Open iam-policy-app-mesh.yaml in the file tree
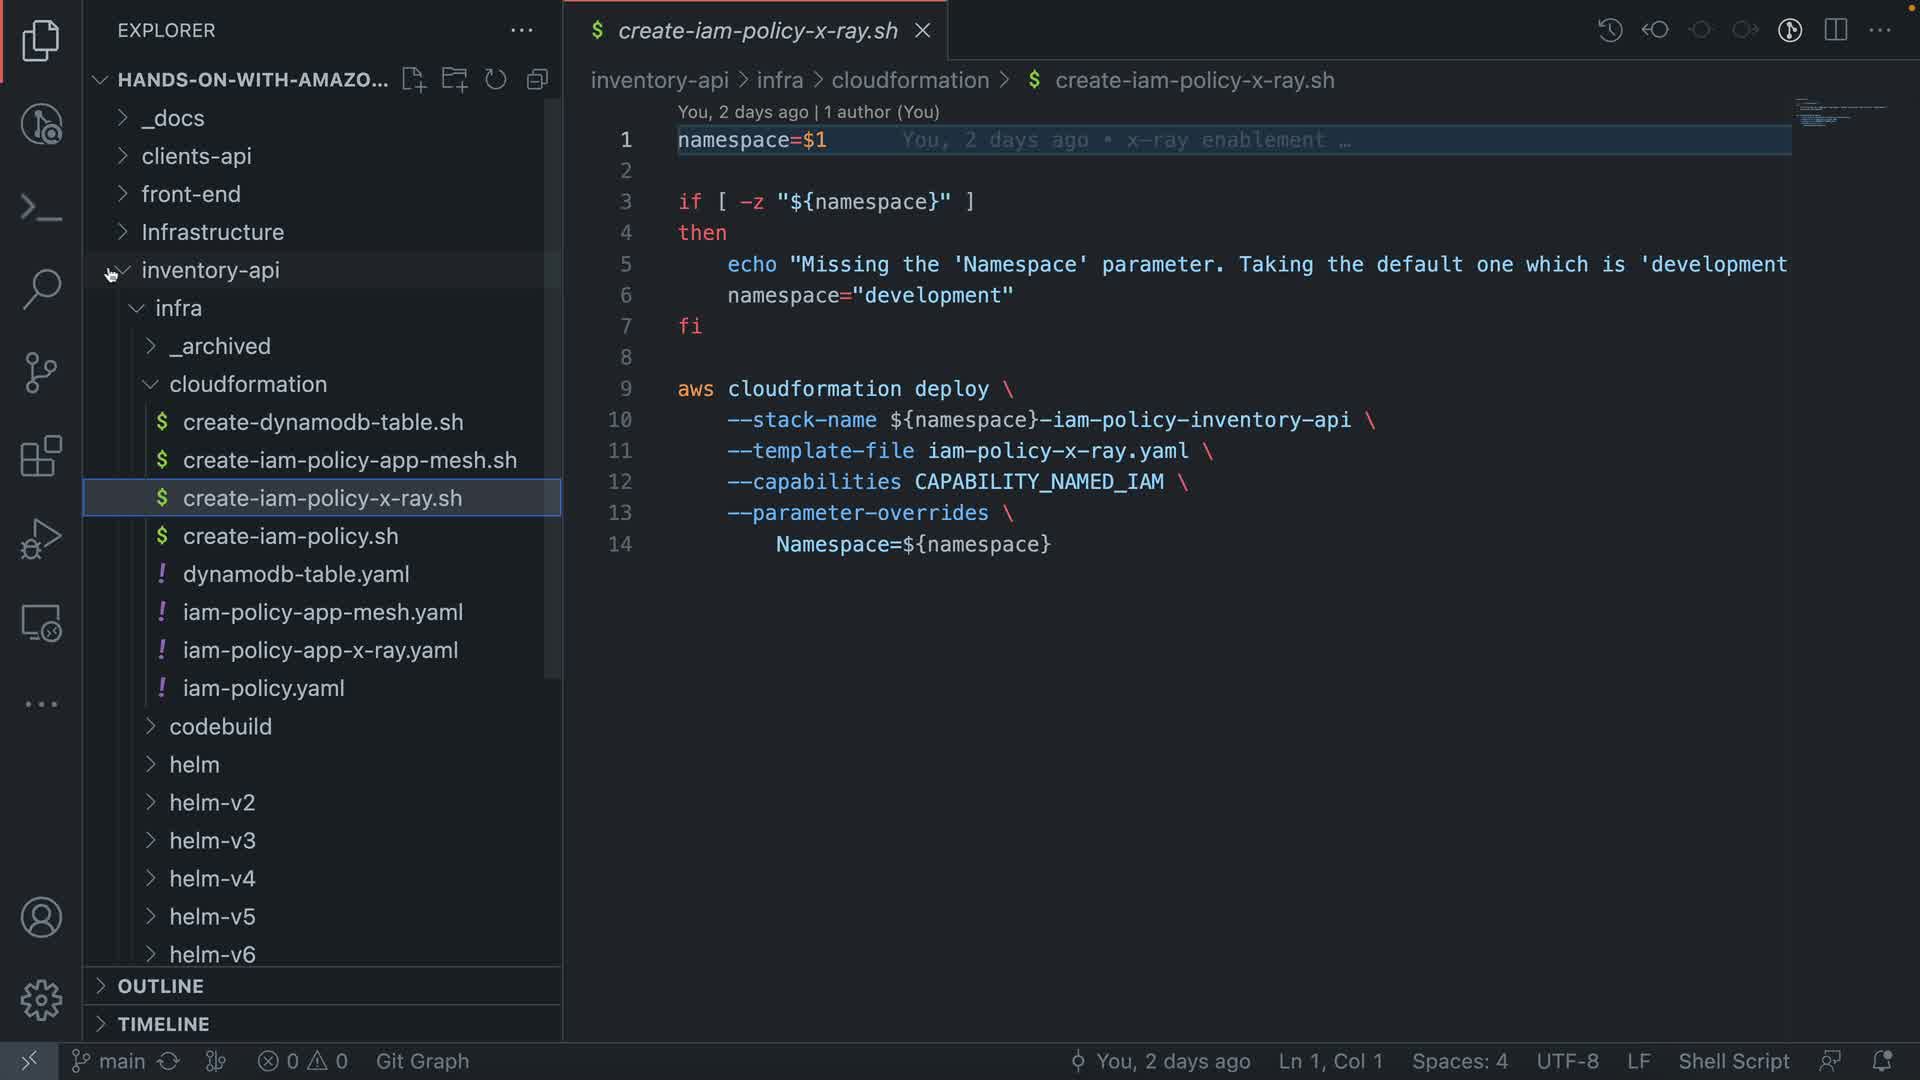This screenshot has width=1920, height=1080. [x=322, y=612]
